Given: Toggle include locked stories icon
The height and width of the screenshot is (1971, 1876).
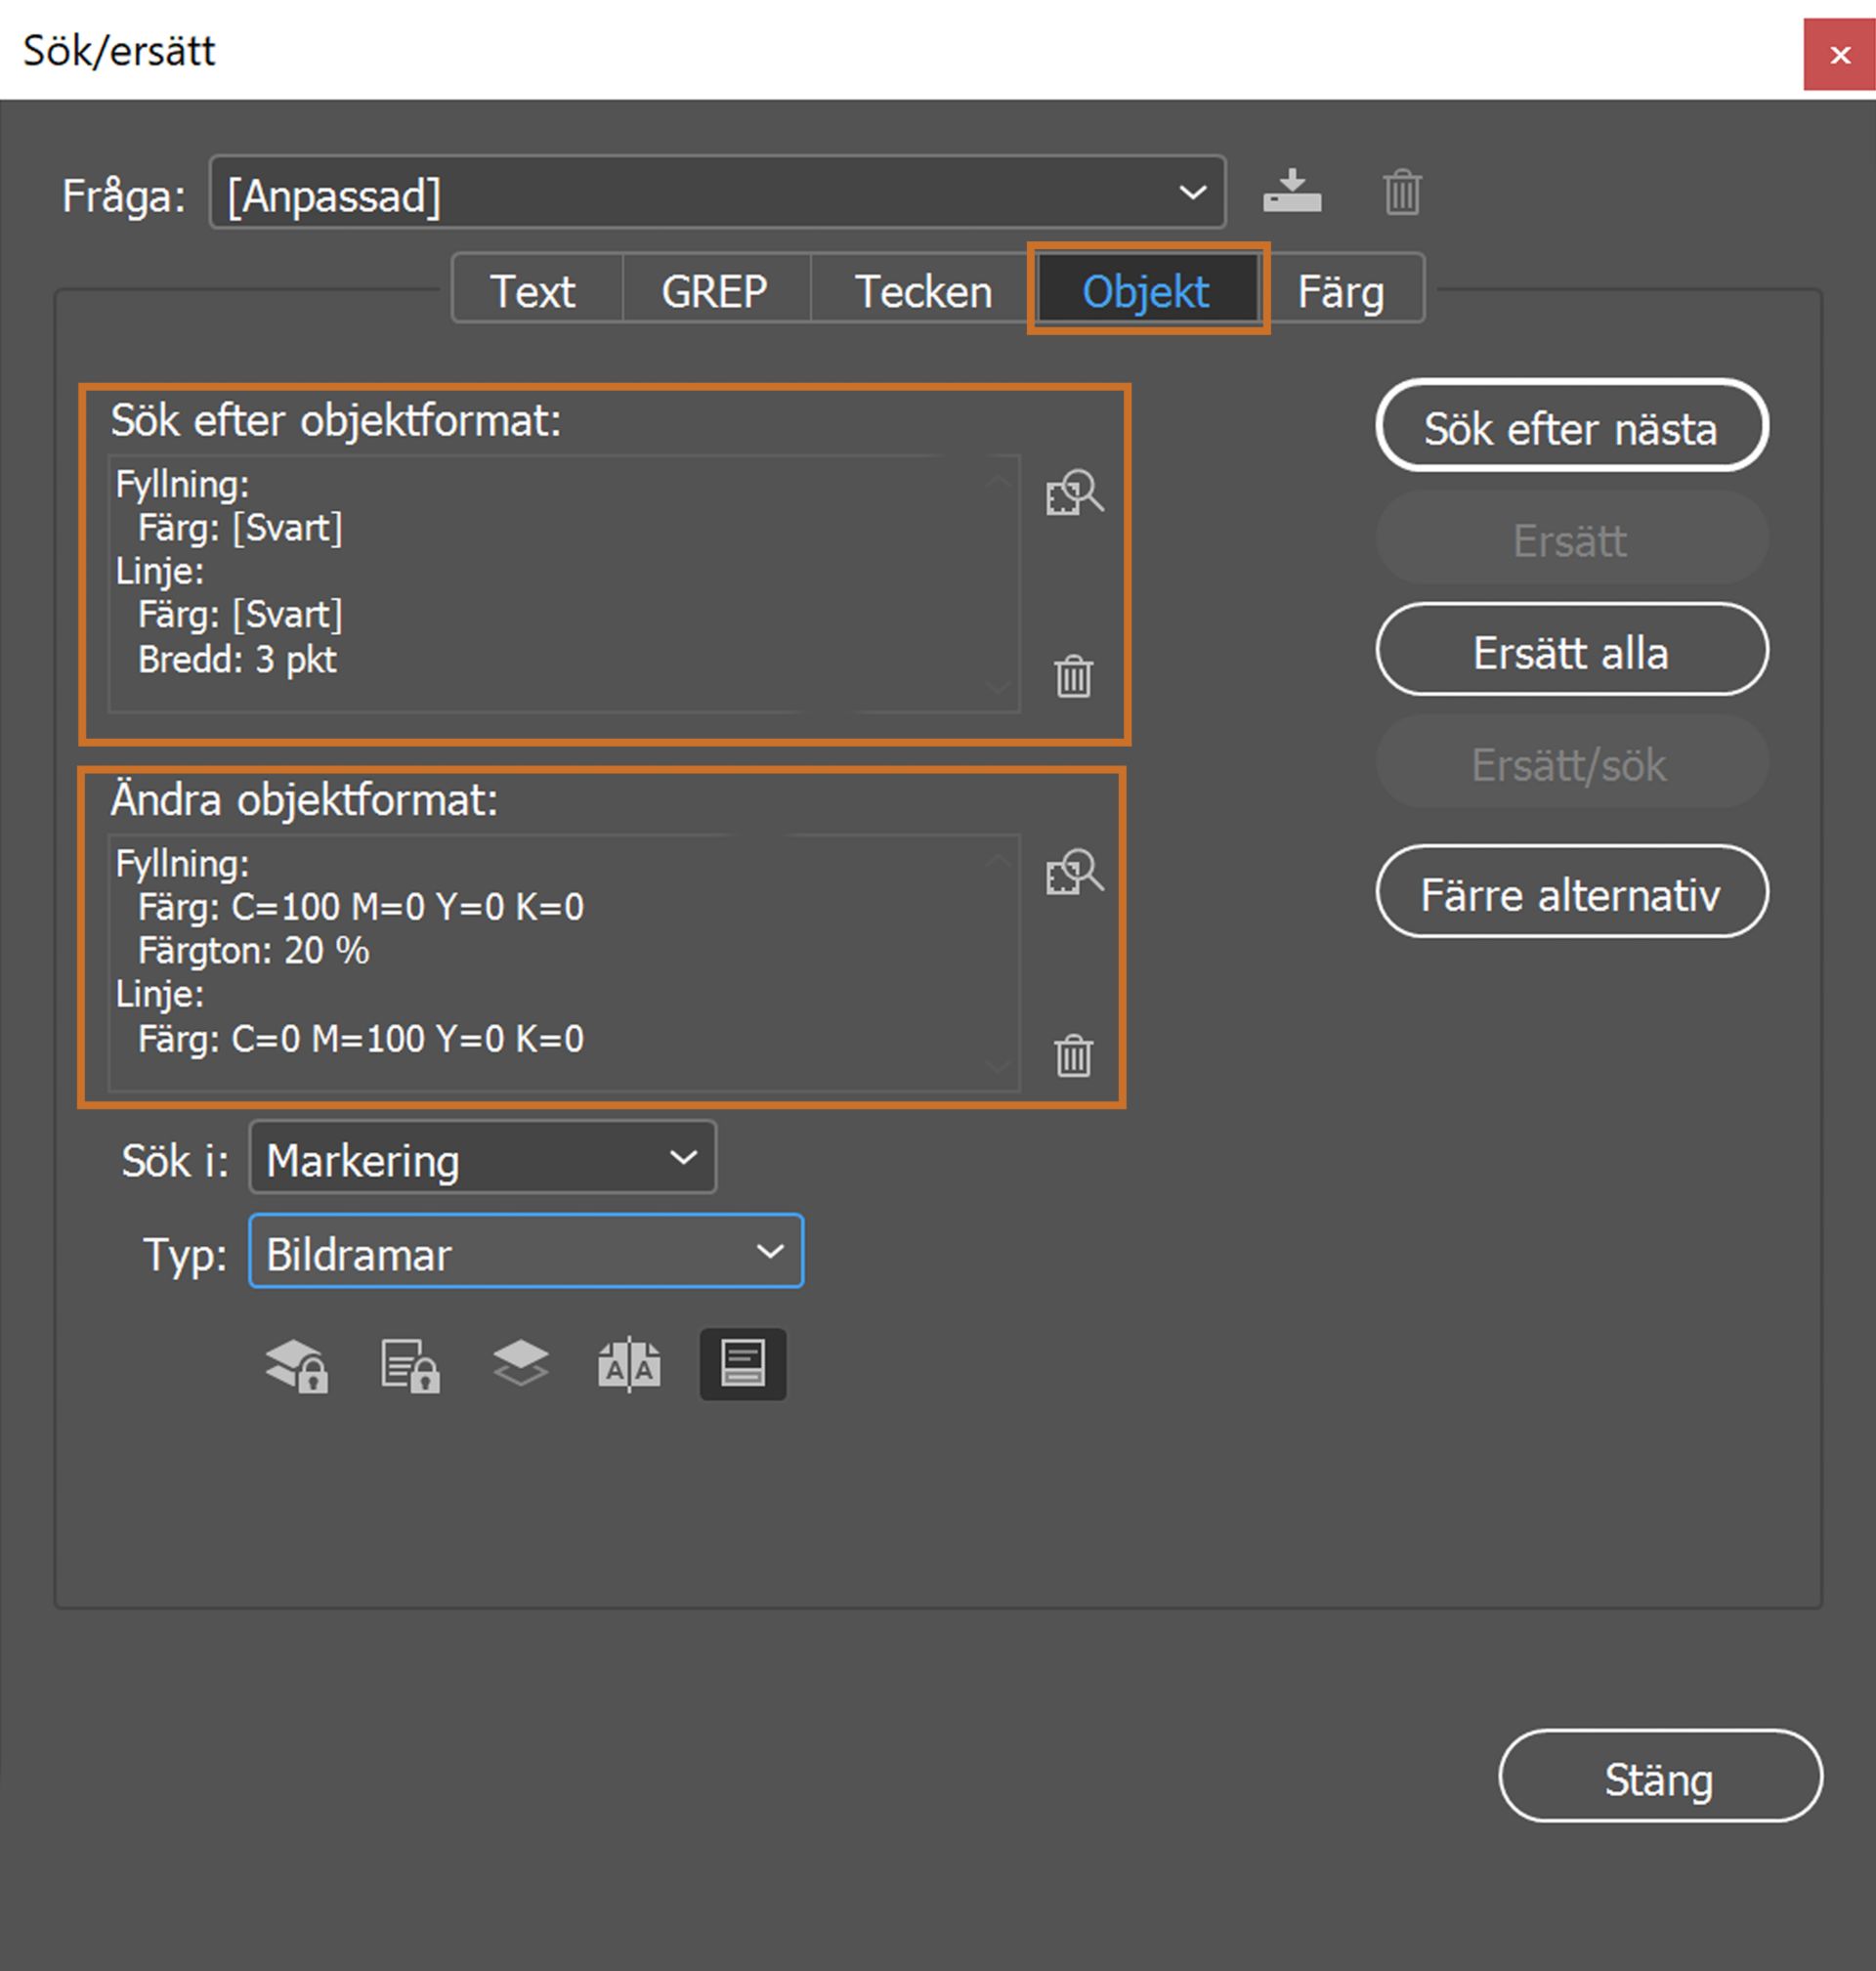Looking at the screenshot, I should (x=410, y=1365).
